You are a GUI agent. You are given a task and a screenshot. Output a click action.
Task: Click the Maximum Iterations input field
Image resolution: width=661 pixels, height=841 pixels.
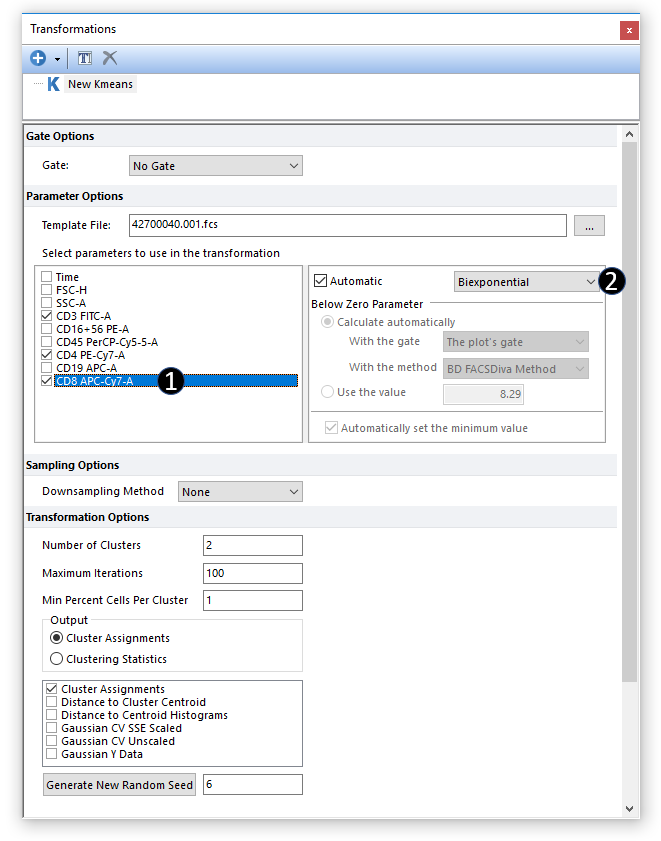(252, 574)
